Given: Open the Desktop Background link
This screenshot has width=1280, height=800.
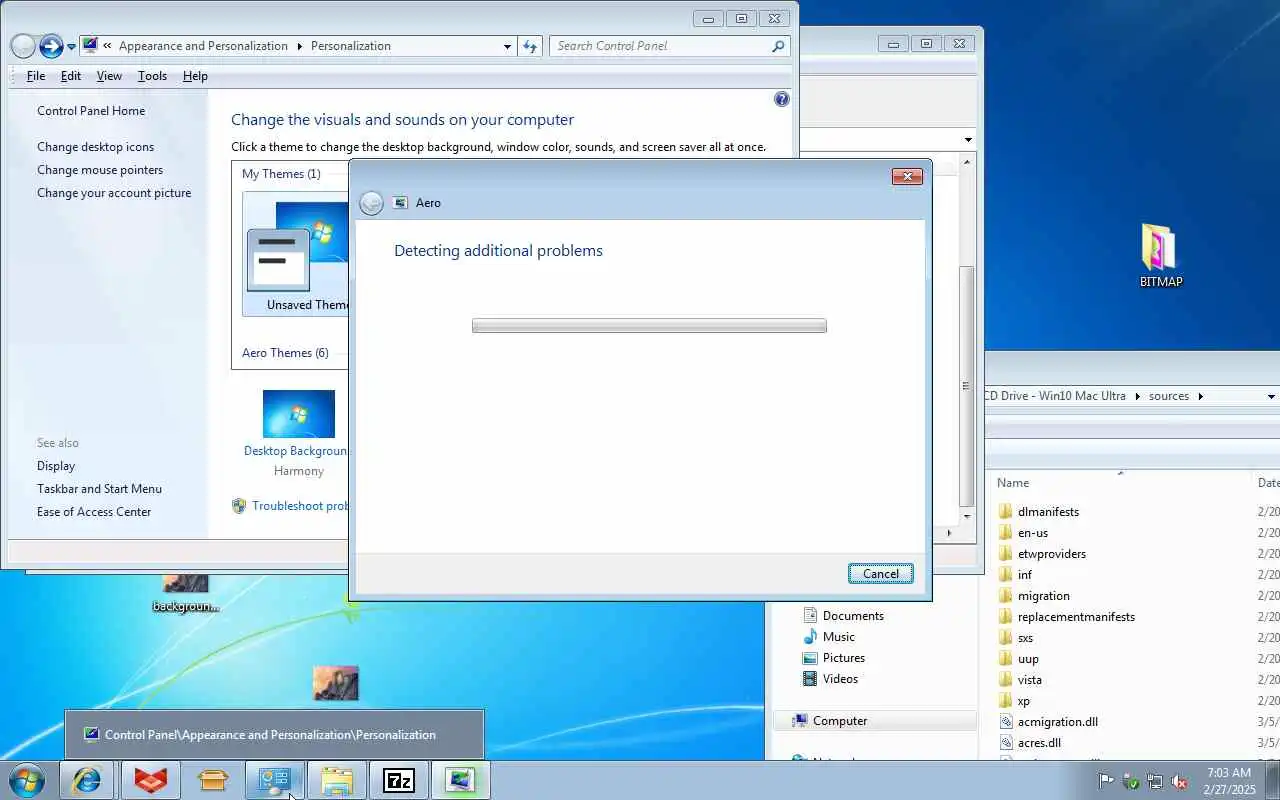Looking at the screenshot, I should click(296, 451).
